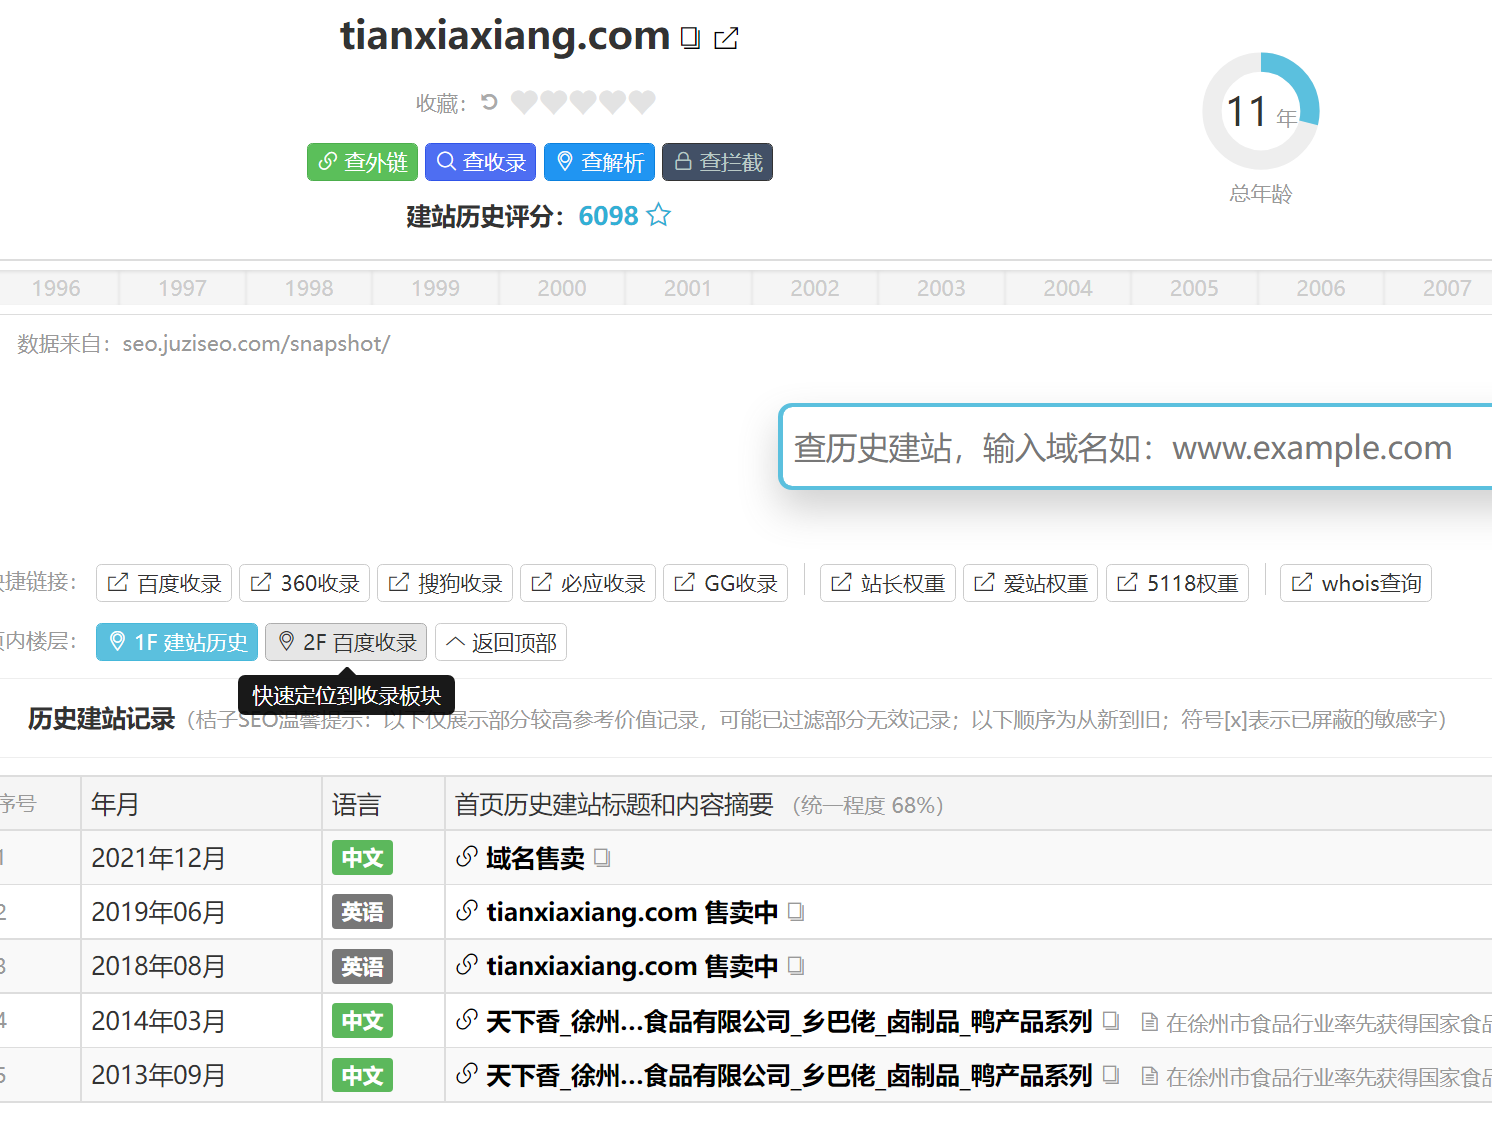Click the 历史建站记录 heading
This screenshot has width=1492, height=1126.
[101, 719]
